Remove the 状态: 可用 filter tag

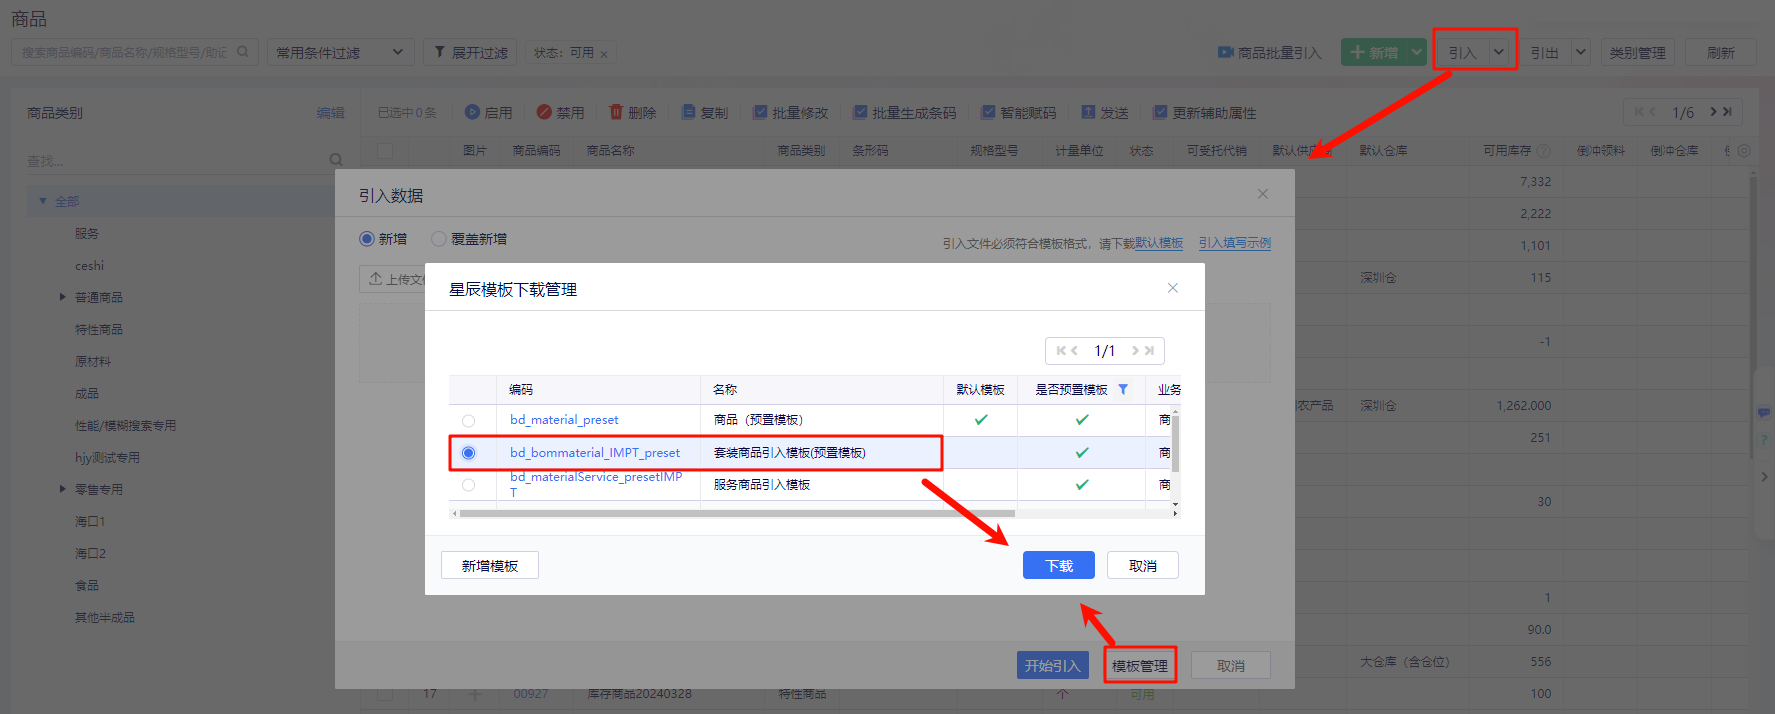click(x=604, y=54)
